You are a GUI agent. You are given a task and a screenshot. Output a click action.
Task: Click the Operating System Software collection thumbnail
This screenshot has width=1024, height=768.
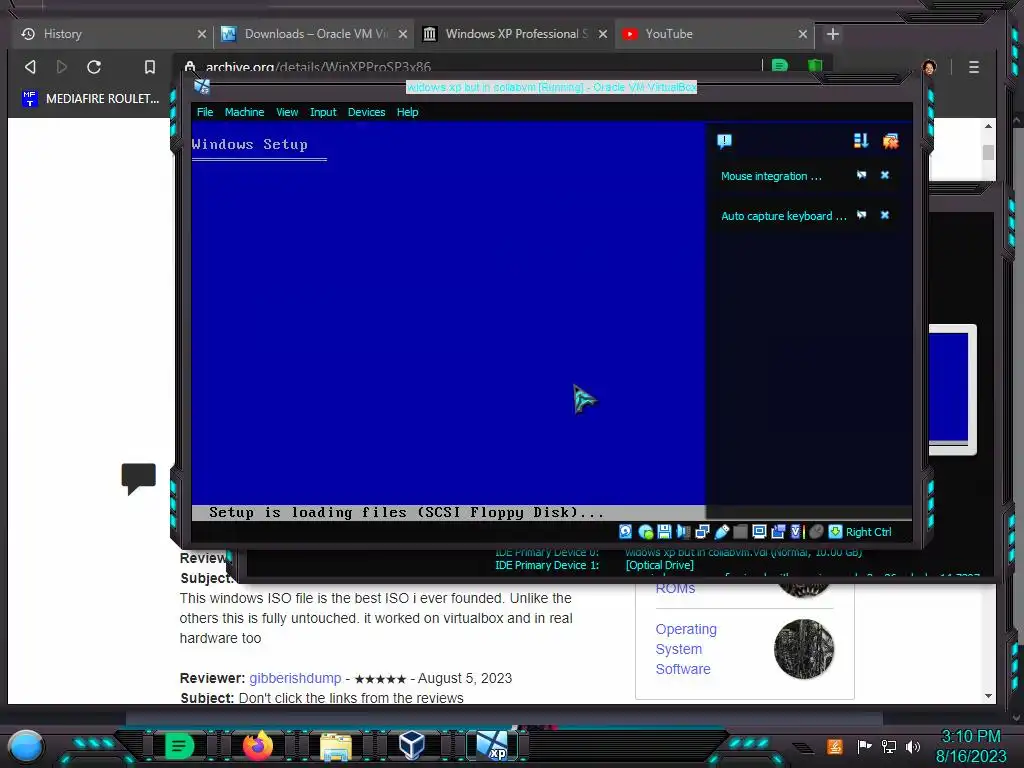click(803, 649)
